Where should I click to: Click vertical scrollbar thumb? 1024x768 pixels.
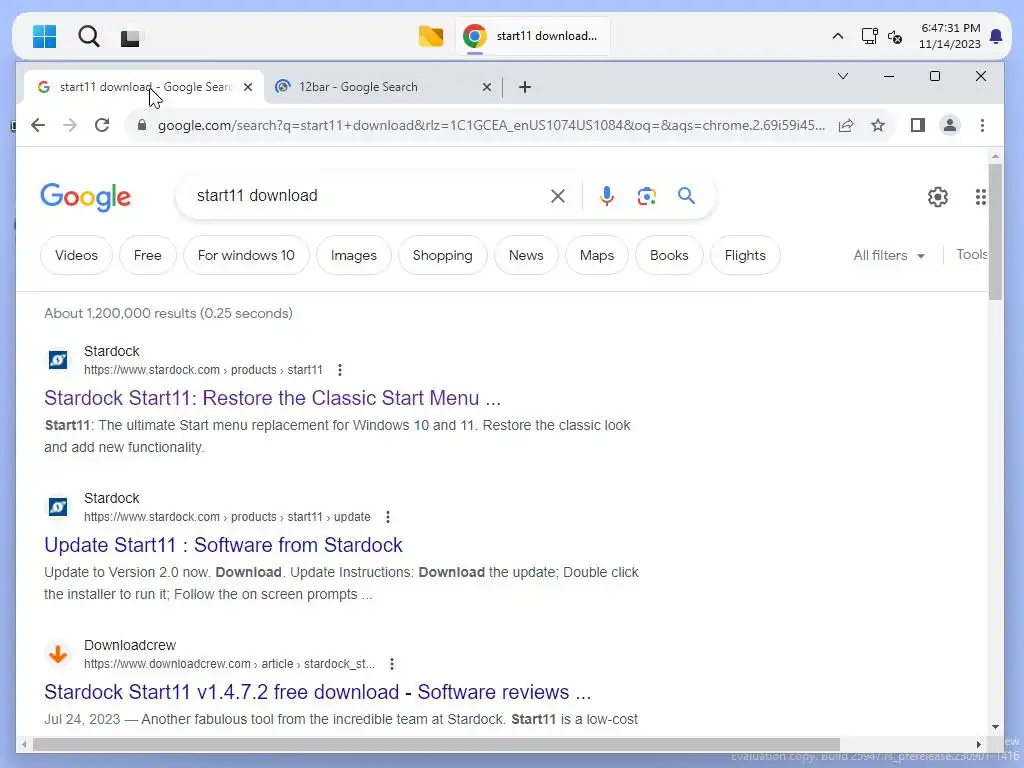(x=995, y=232)
